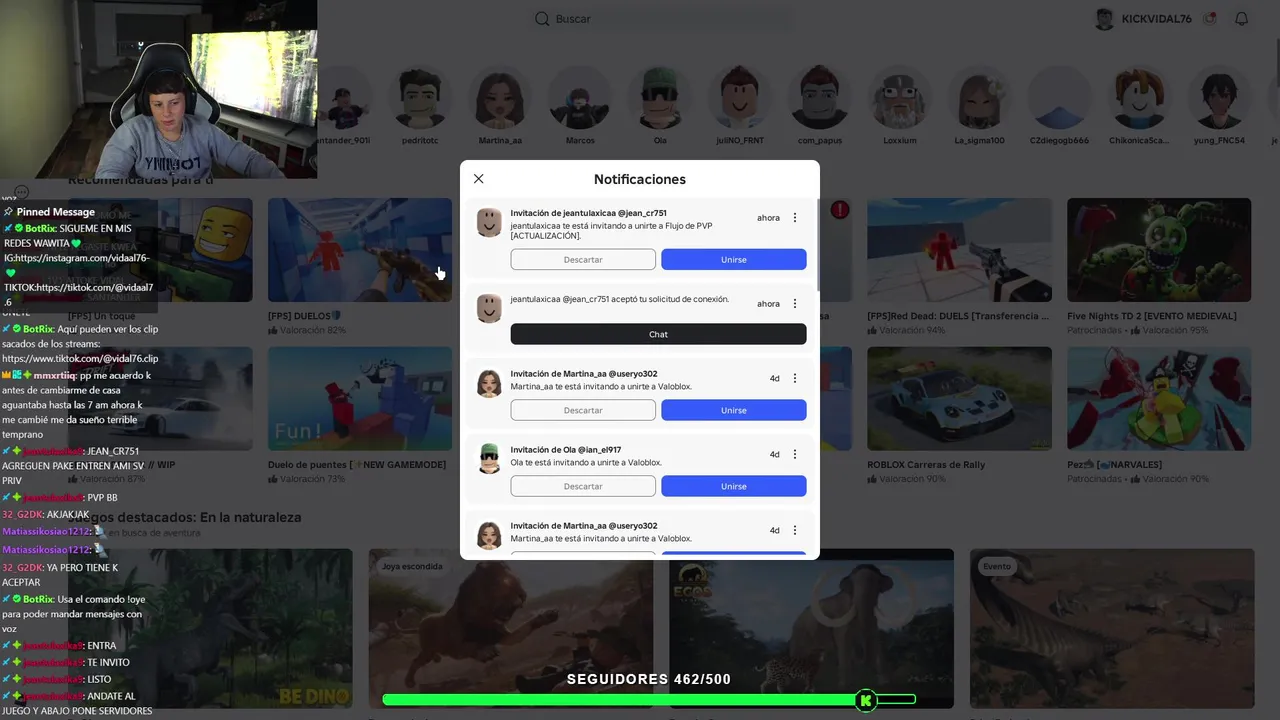1280x720 pixels.
Task: Open friend Marcos avatar
Action: 580,98
